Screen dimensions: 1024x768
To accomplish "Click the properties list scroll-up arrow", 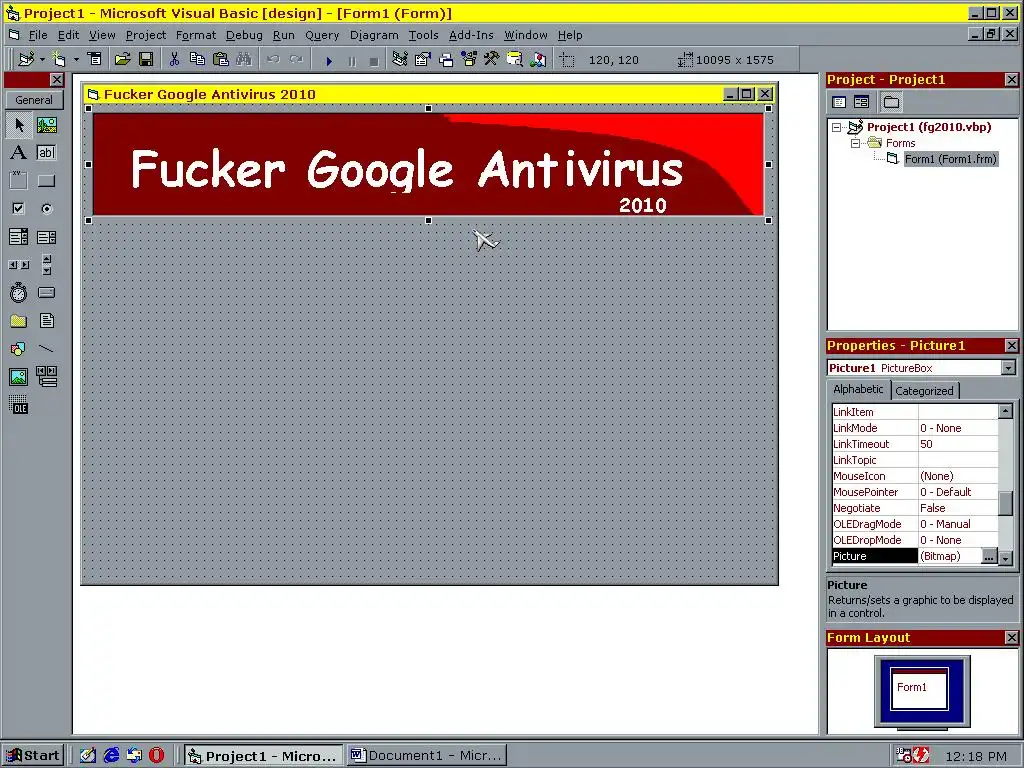I will point(1006,411).
